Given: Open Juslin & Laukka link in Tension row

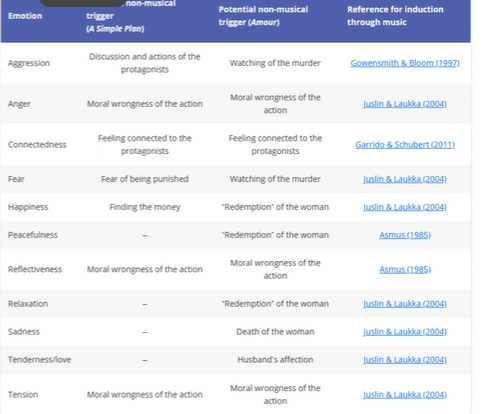Looking at the screenshot, I should [405, 395].
